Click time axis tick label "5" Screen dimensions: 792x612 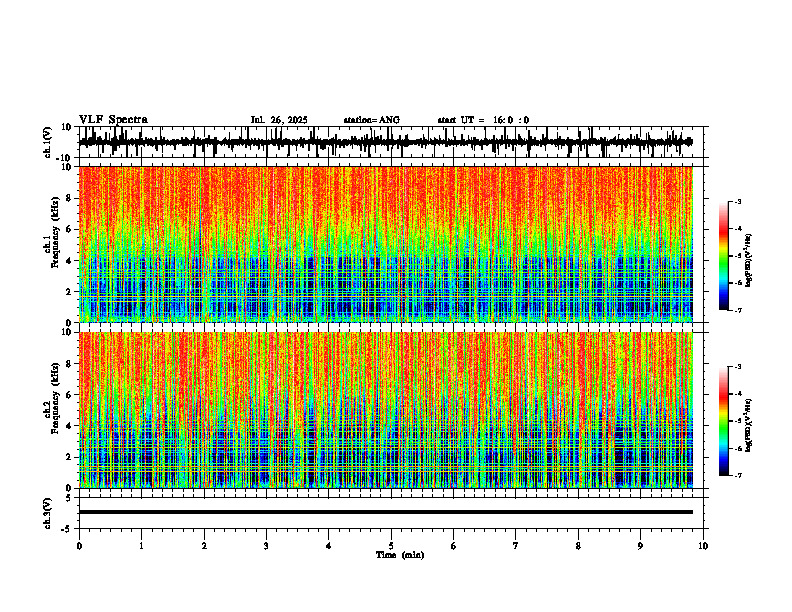[x=391, y=546]
